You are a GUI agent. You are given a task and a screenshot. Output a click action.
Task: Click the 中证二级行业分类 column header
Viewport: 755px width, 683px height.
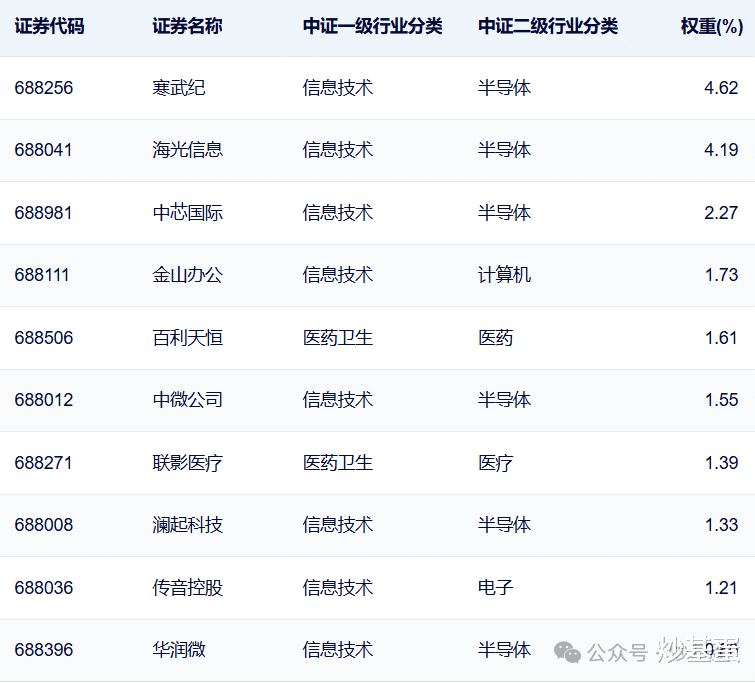(548, 26)
